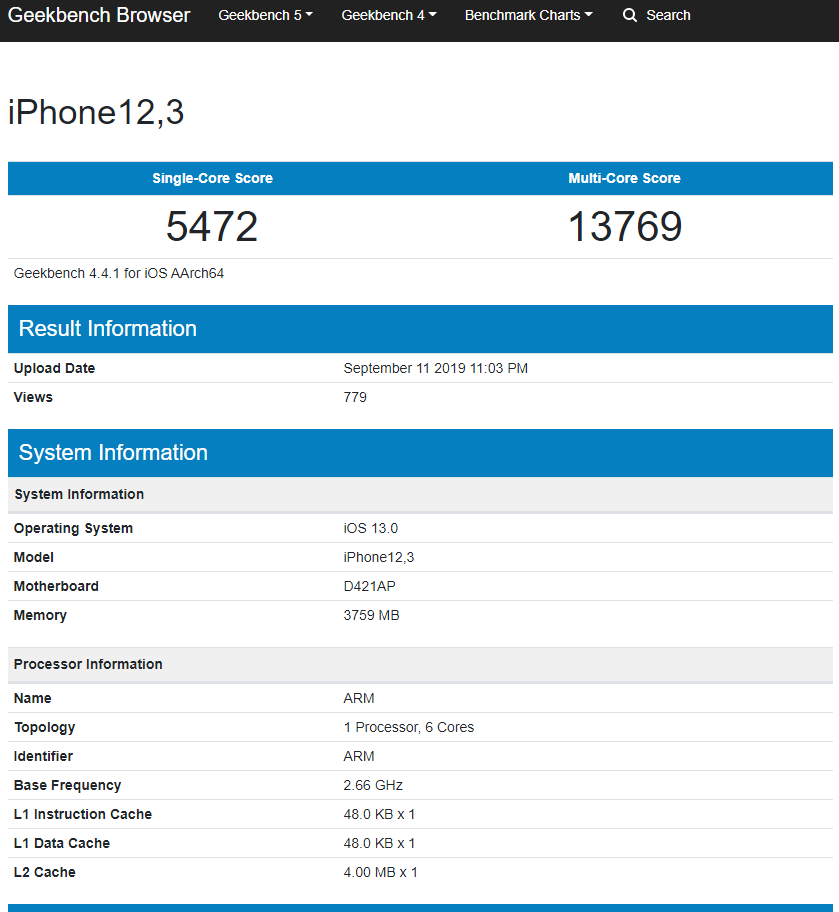The height and width of the screenshot is (912, 839).
Task: Click the L1 Instruction Cache label
Action: [x=83, y=814]
